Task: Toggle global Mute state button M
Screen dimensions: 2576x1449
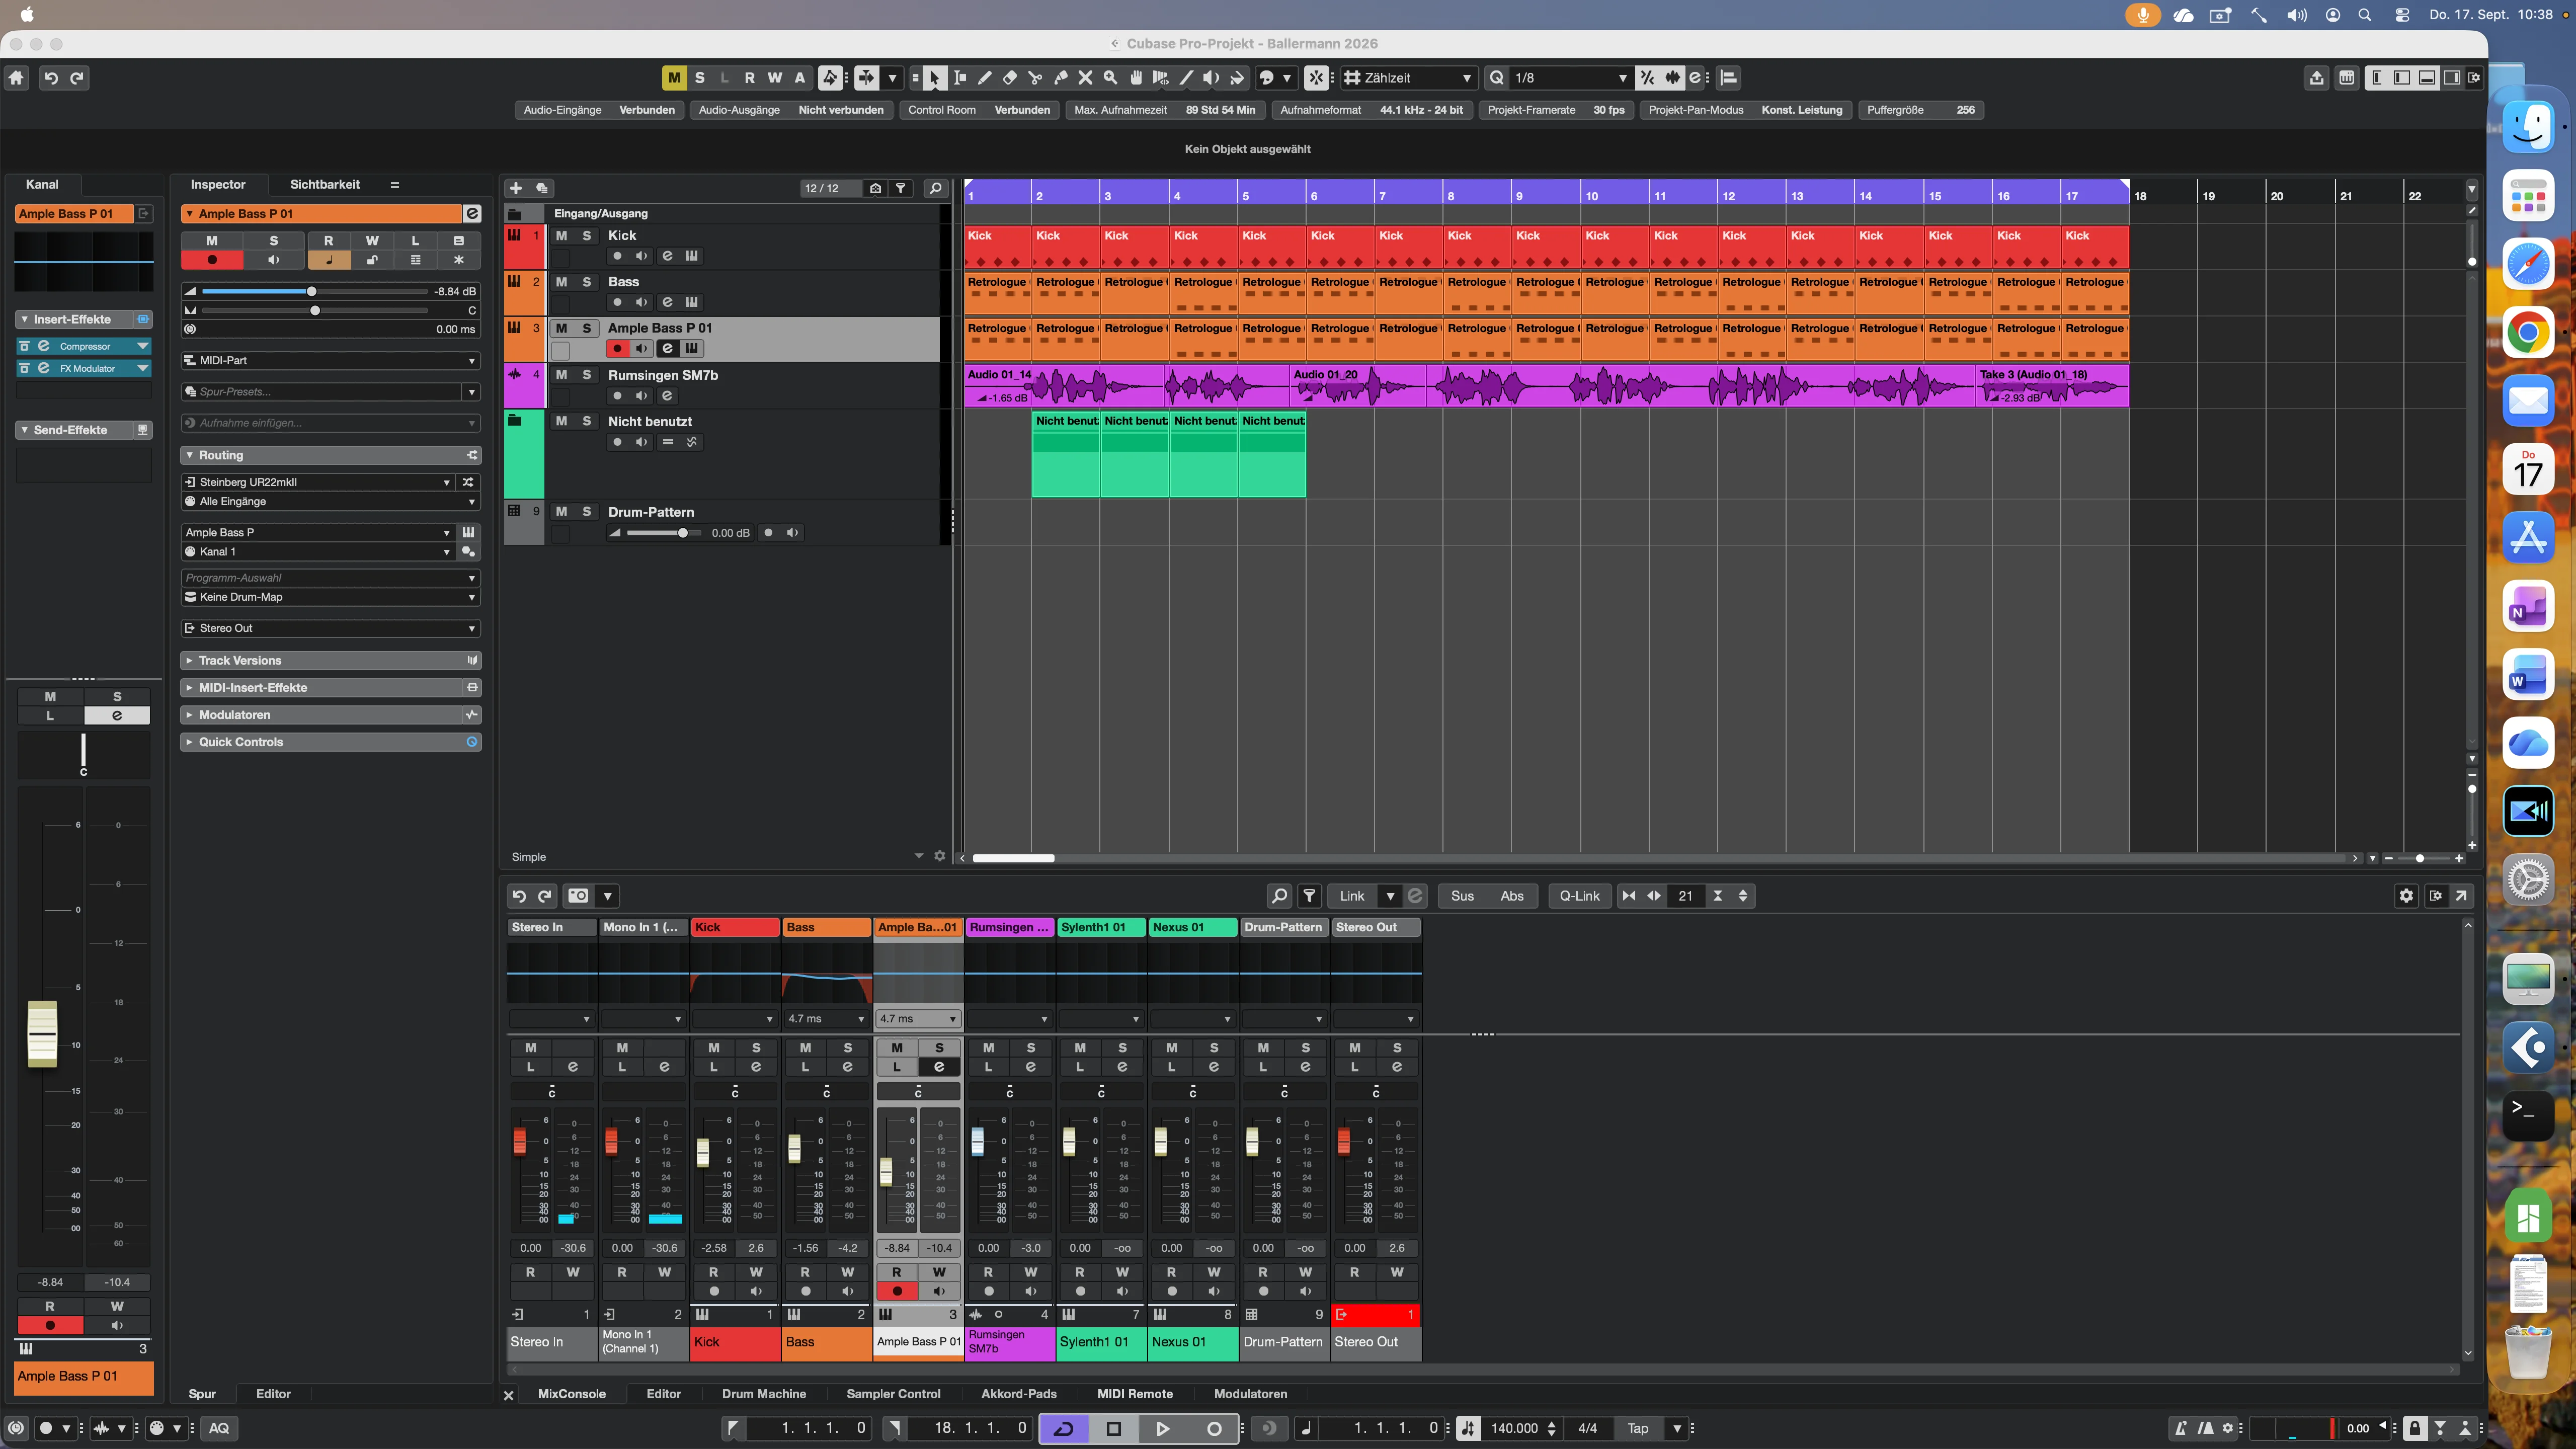Action: (x=674, y=78)
